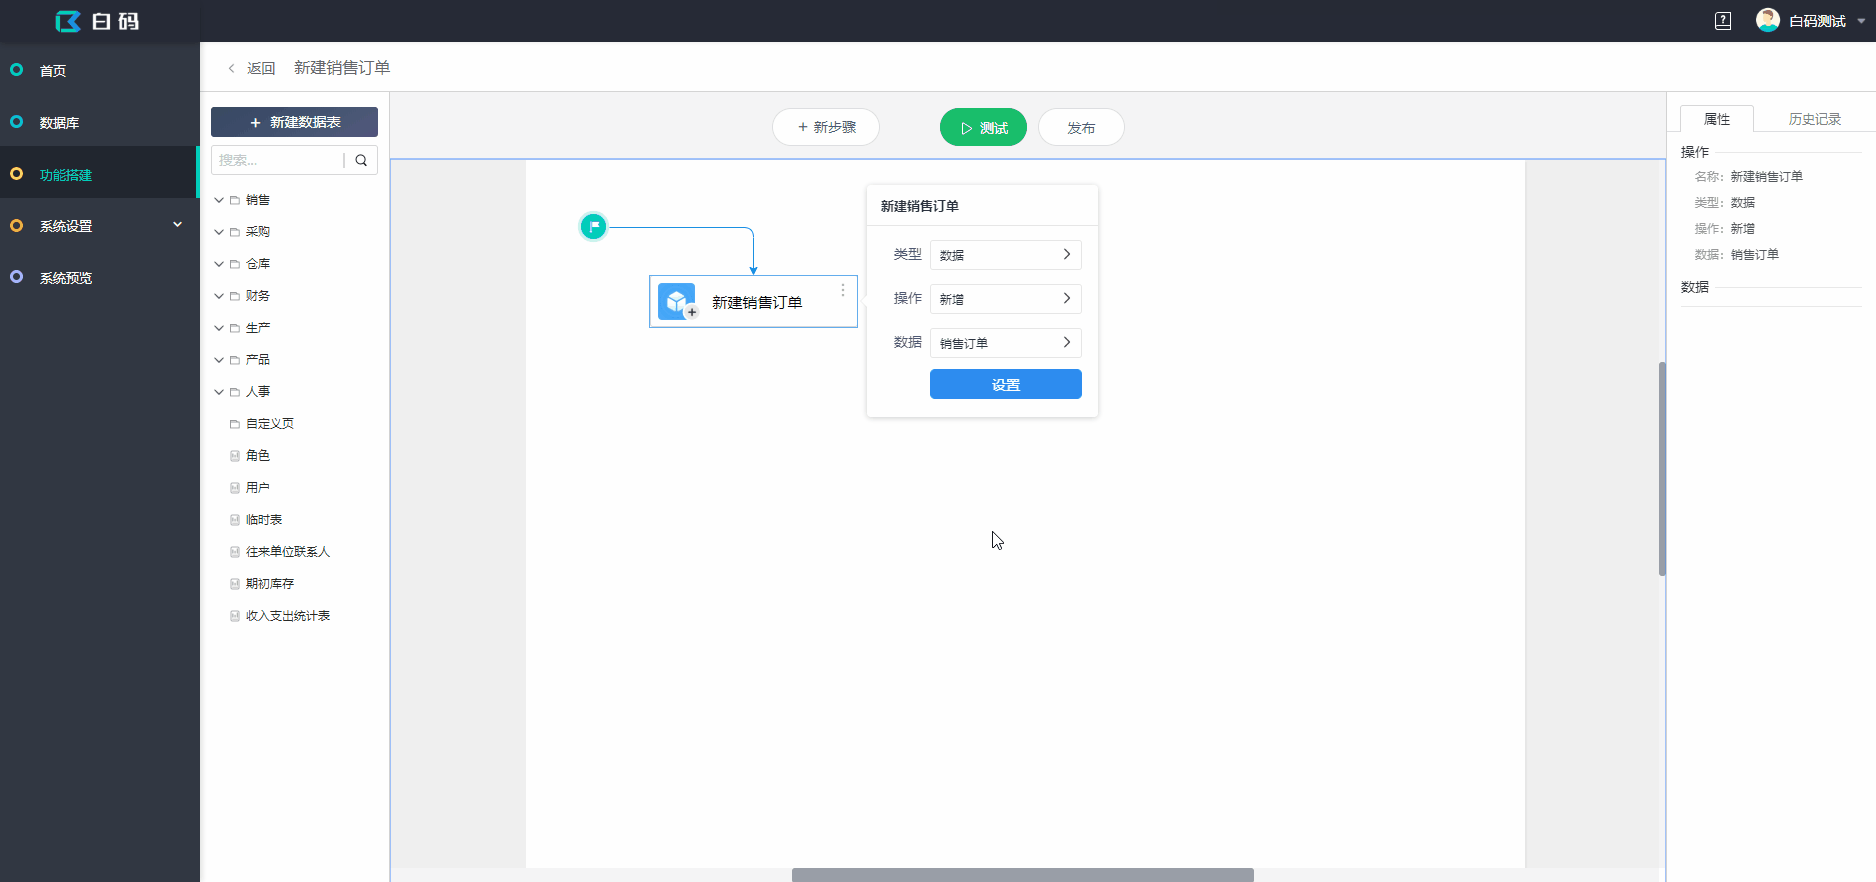
Task: Switch to the 历史记录 tab
Action: point(1814,119)
